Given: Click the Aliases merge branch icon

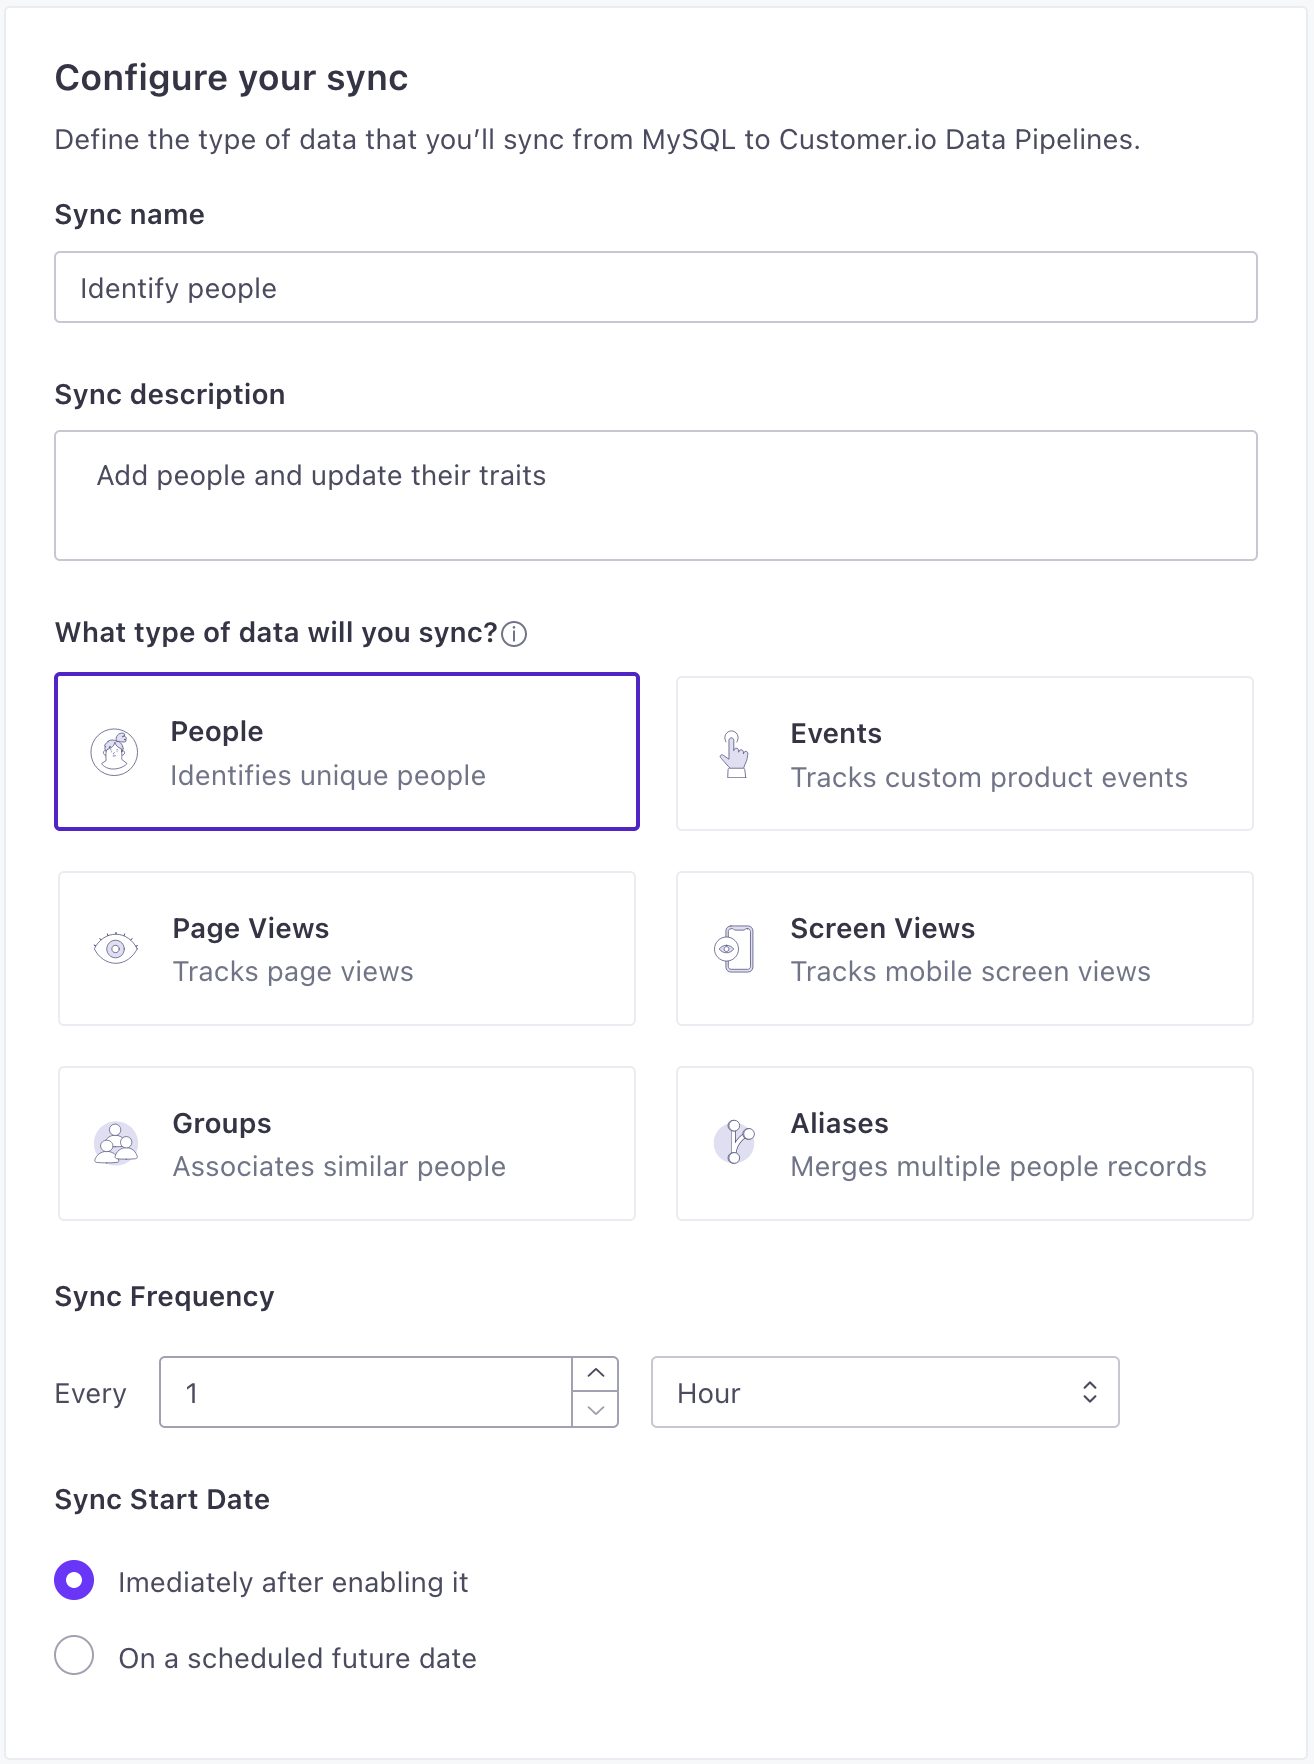Looking at the screenshot, I should (734, 1142).
